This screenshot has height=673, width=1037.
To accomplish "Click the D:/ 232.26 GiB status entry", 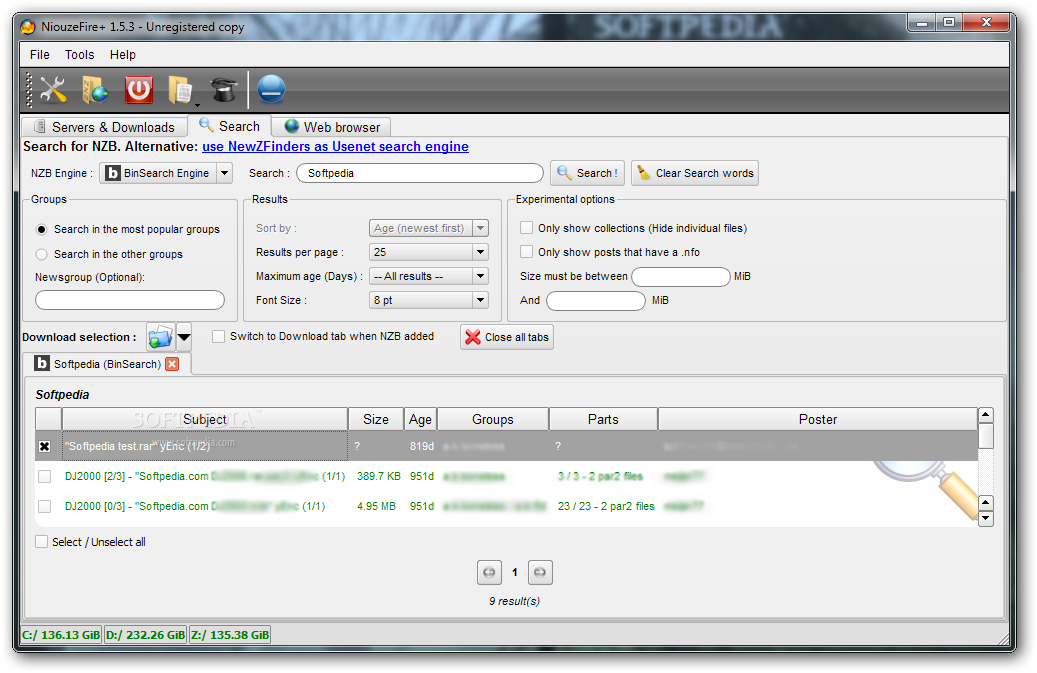I will click(145, 635).
